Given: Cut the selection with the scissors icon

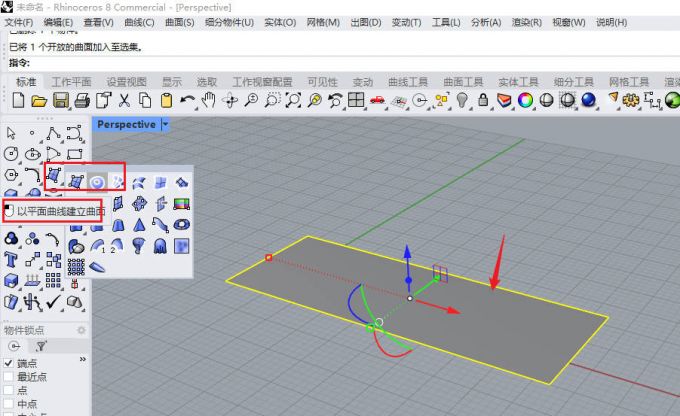Looking at the screenshot, I should click(x=124, y=101).
